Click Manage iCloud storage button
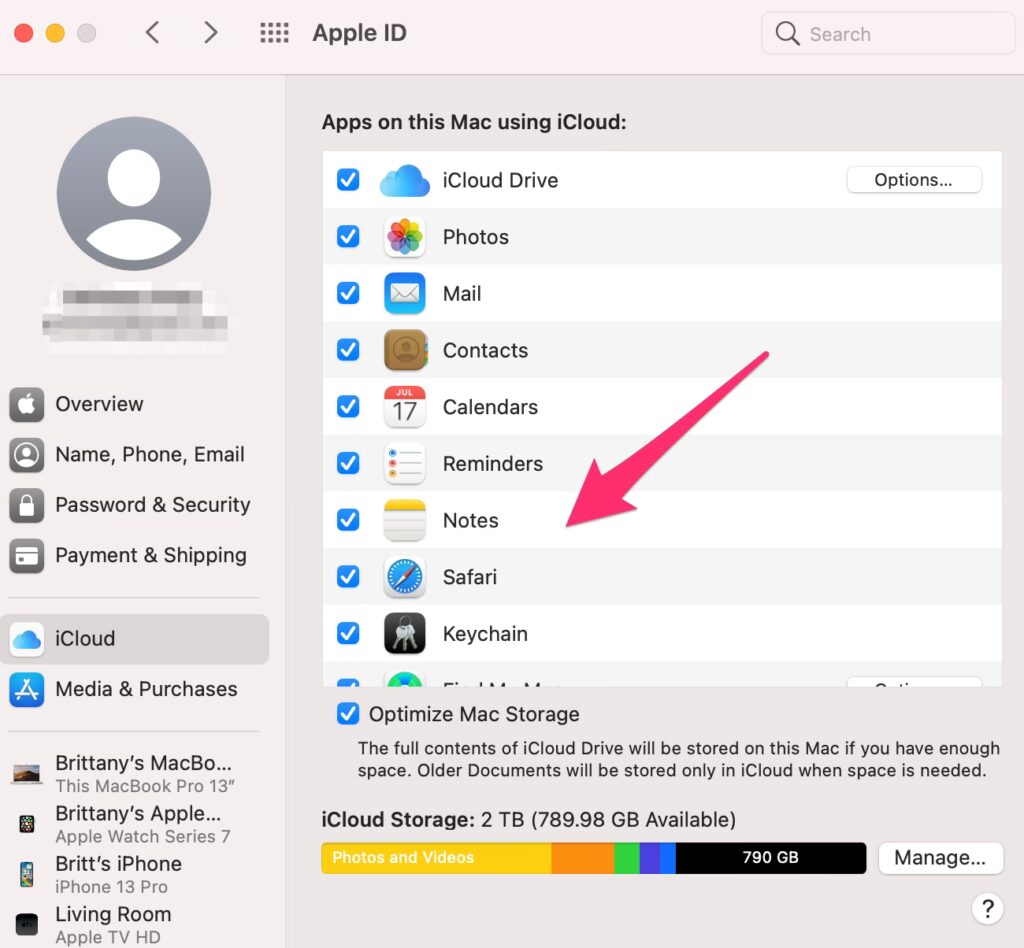This screenshot has height=948, width=1024. [939, 858]
